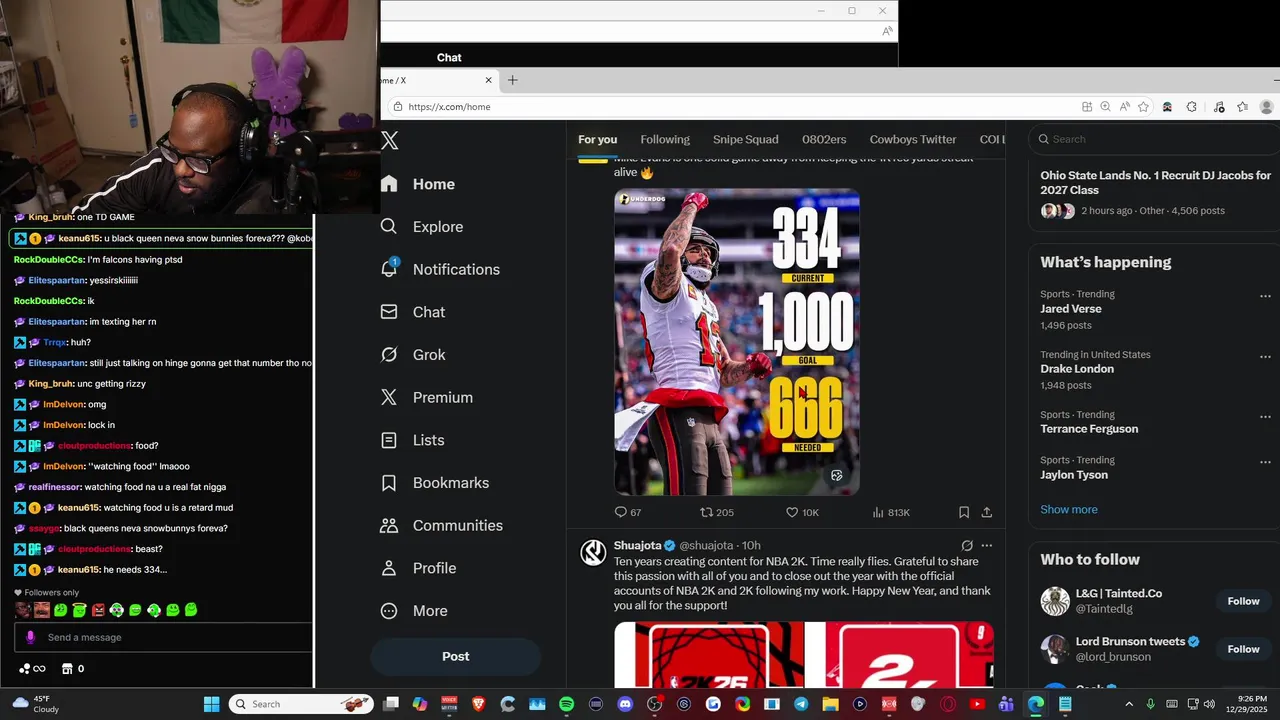Open Profile in X sidebar
This screenshot has height=720, width=1280.
coord(418,568)
